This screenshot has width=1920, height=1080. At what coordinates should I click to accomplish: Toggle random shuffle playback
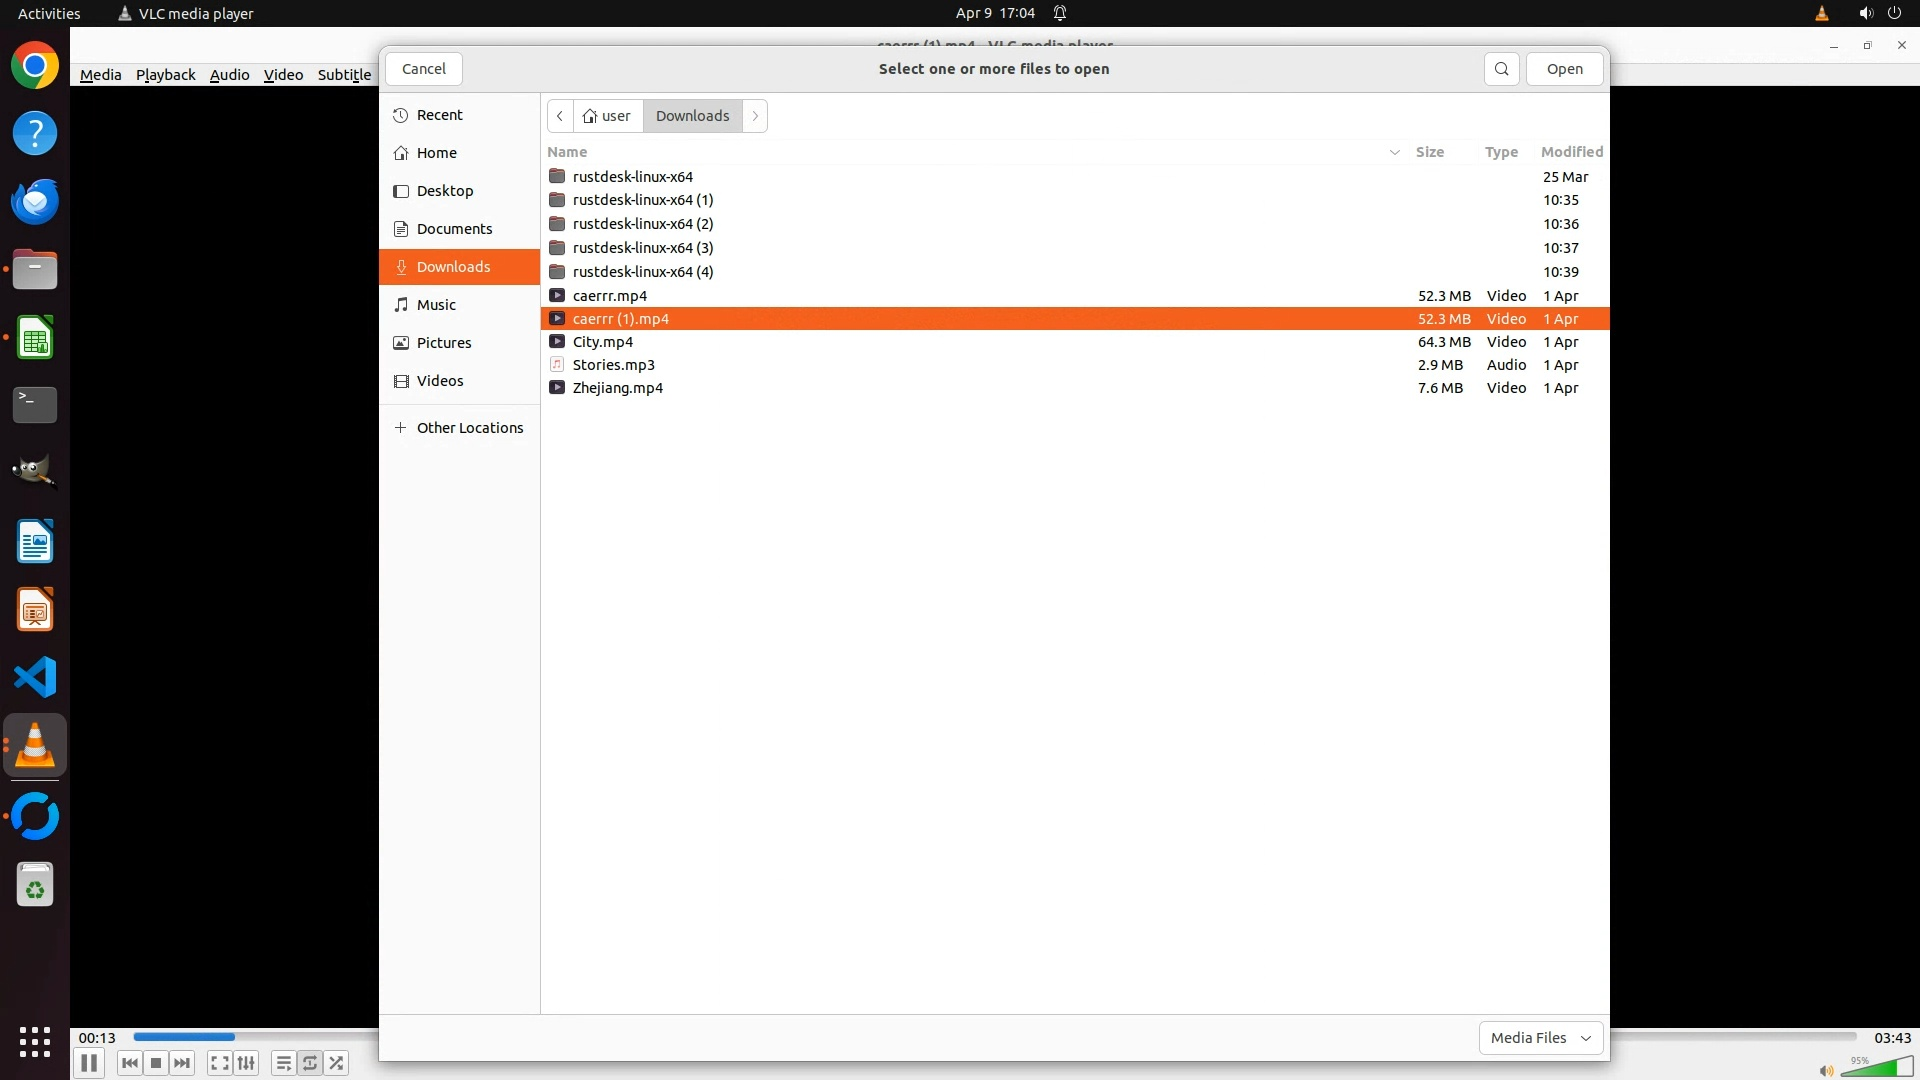337,1063
